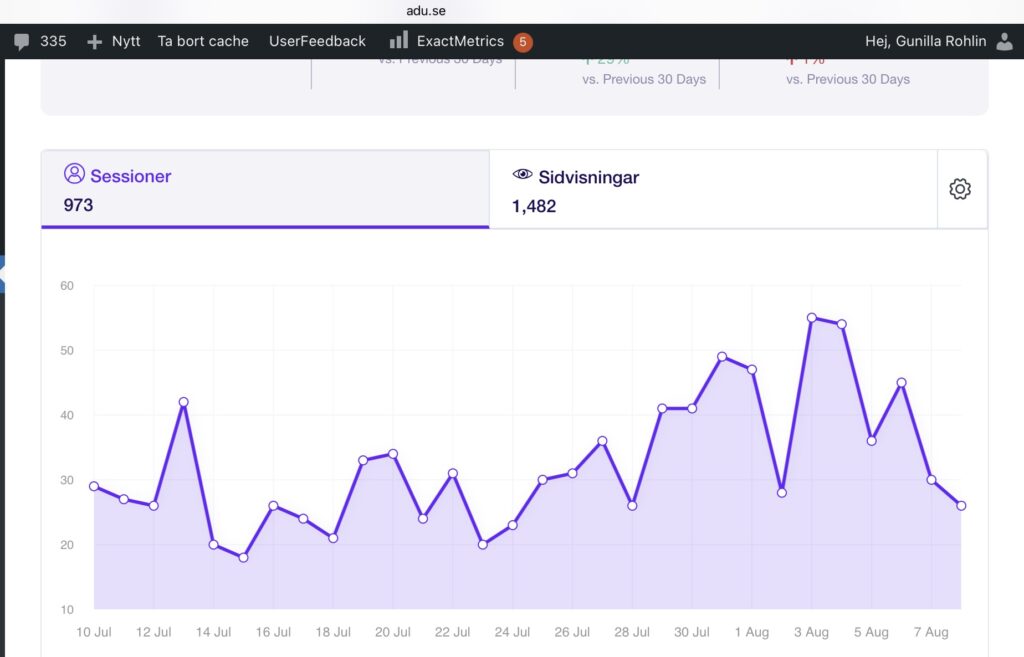The image size is (1024, 657).
Task: Click the 2 Aug dip data point
Action: click(x=782, y=493)
